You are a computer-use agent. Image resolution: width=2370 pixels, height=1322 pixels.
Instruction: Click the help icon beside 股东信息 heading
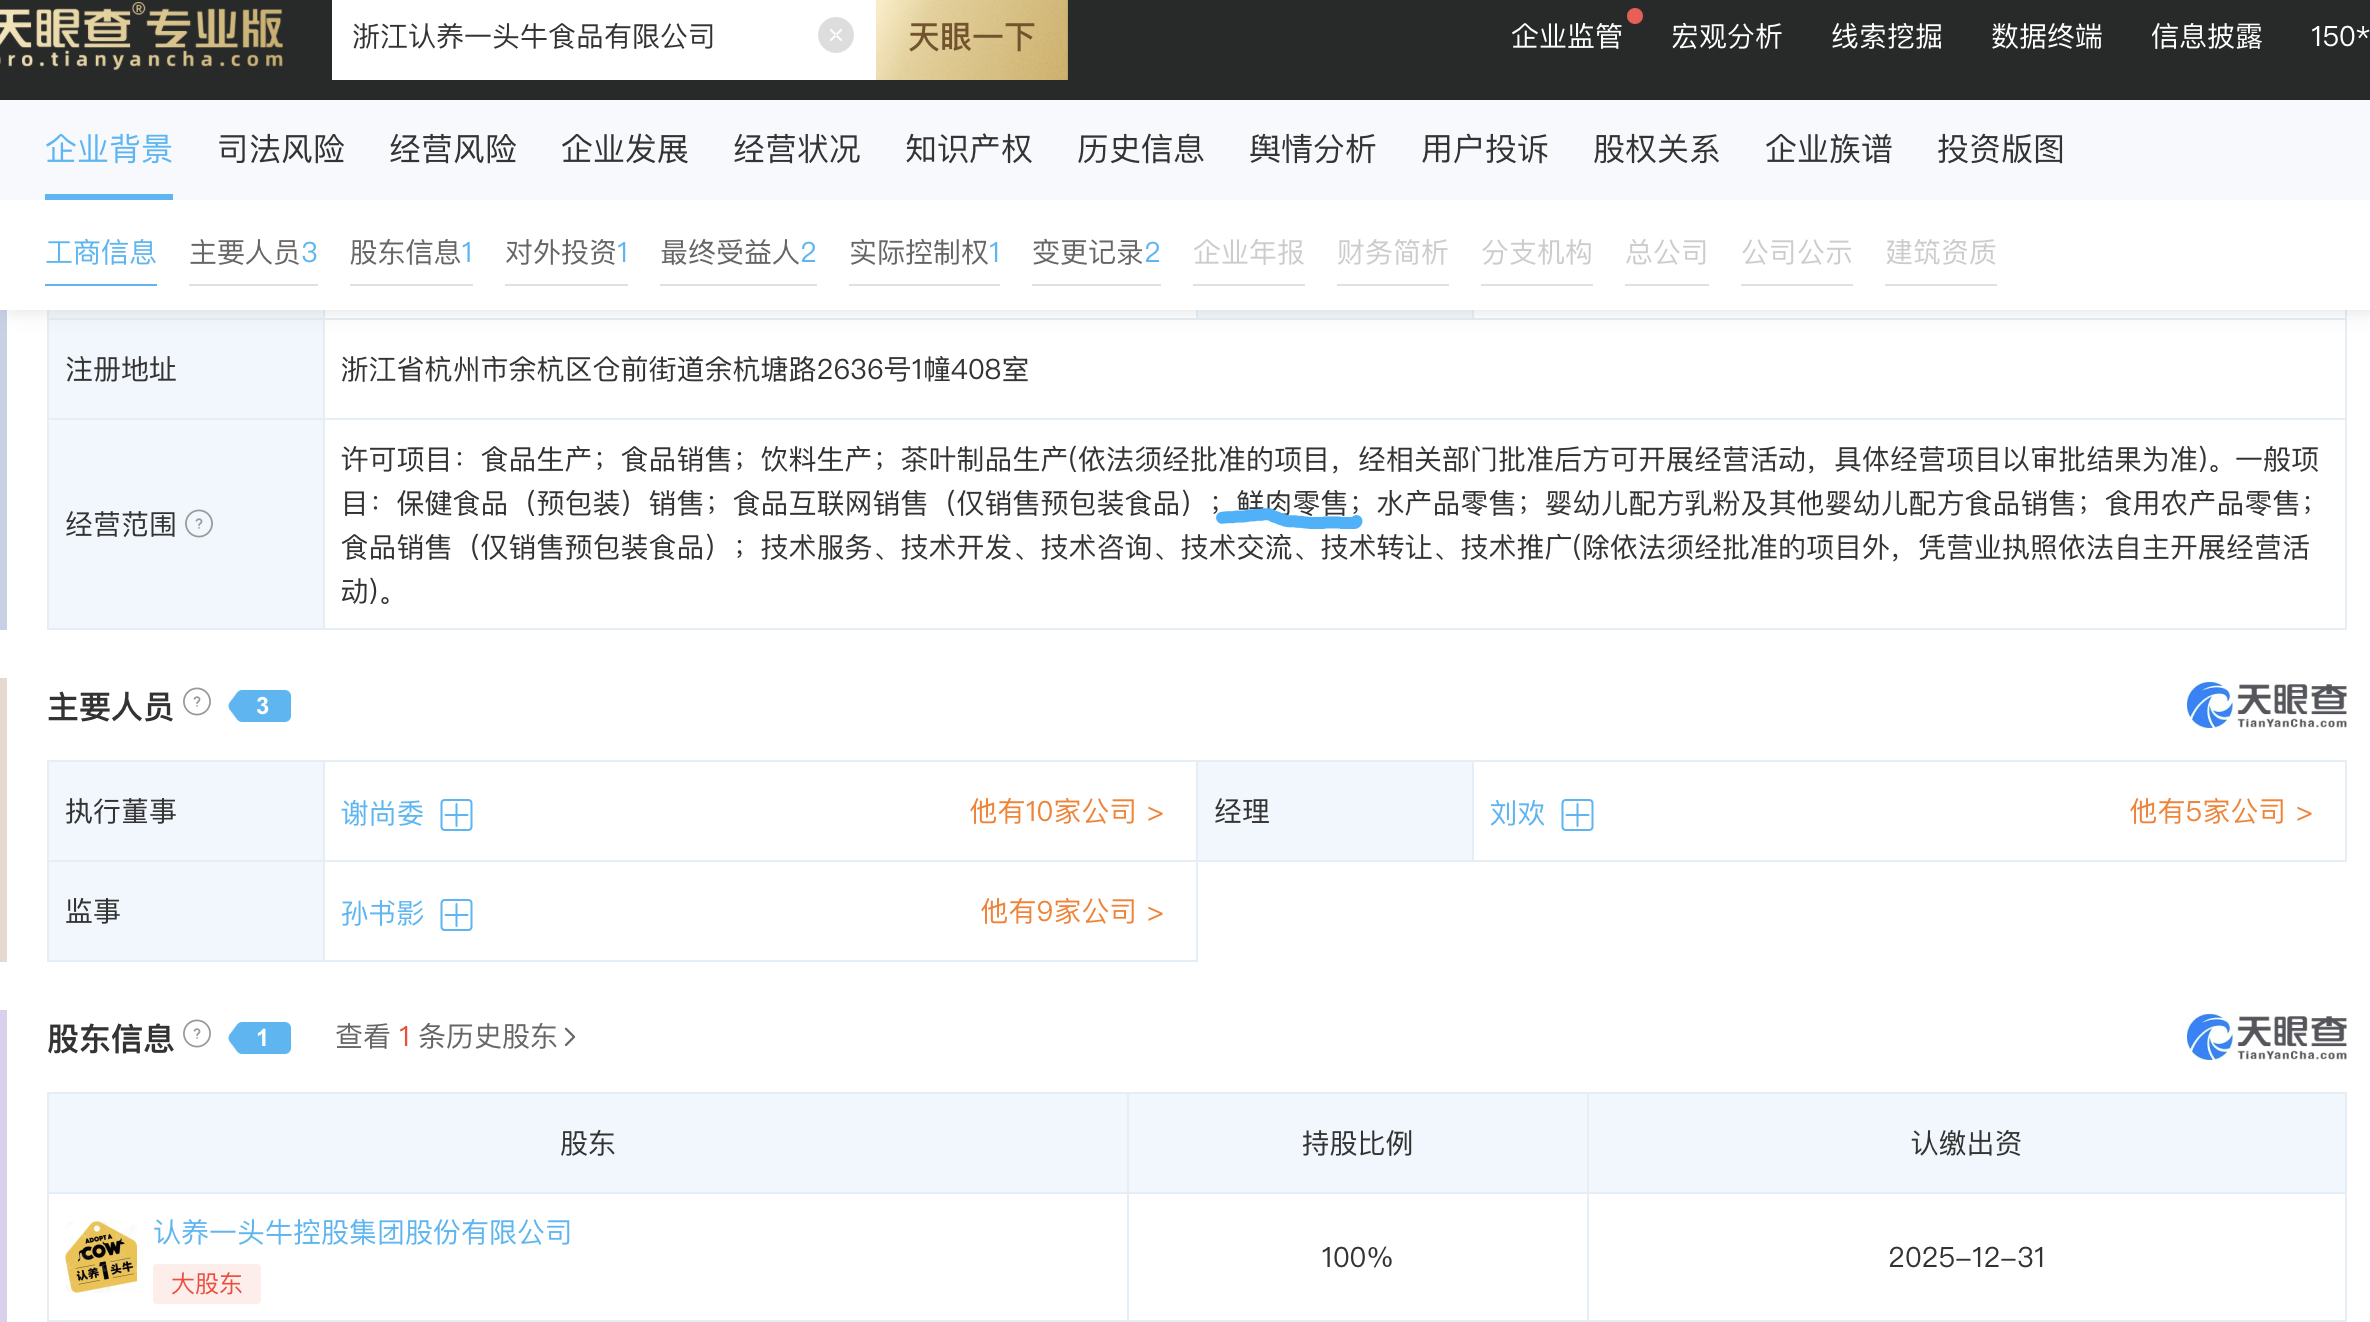(198, 1034)
